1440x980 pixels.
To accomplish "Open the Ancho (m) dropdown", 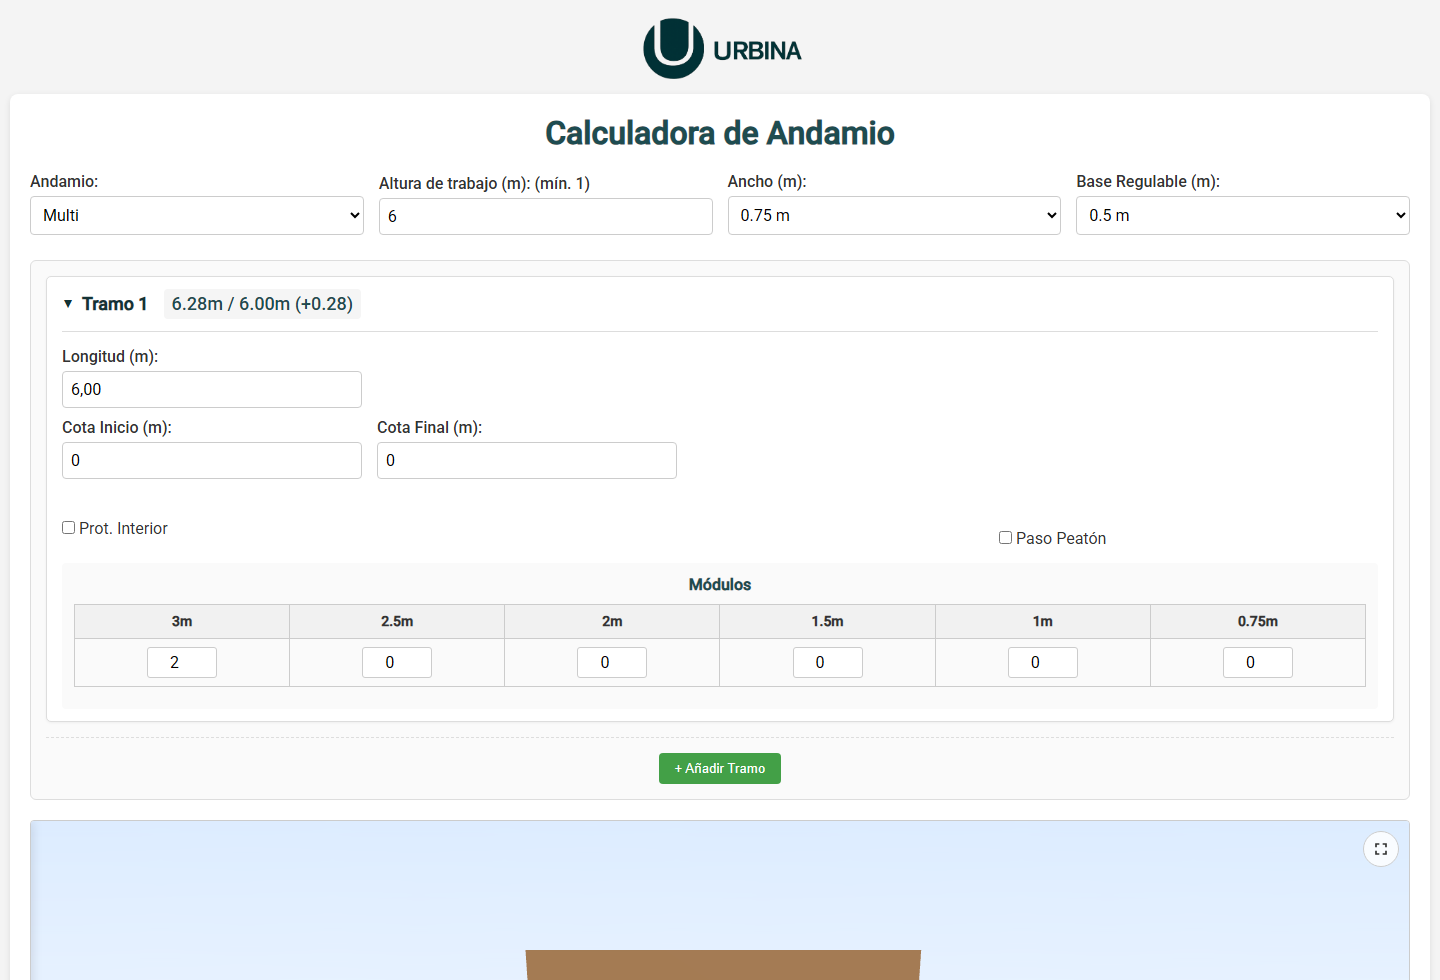I will pyautogui.click(x=894, y=216).
